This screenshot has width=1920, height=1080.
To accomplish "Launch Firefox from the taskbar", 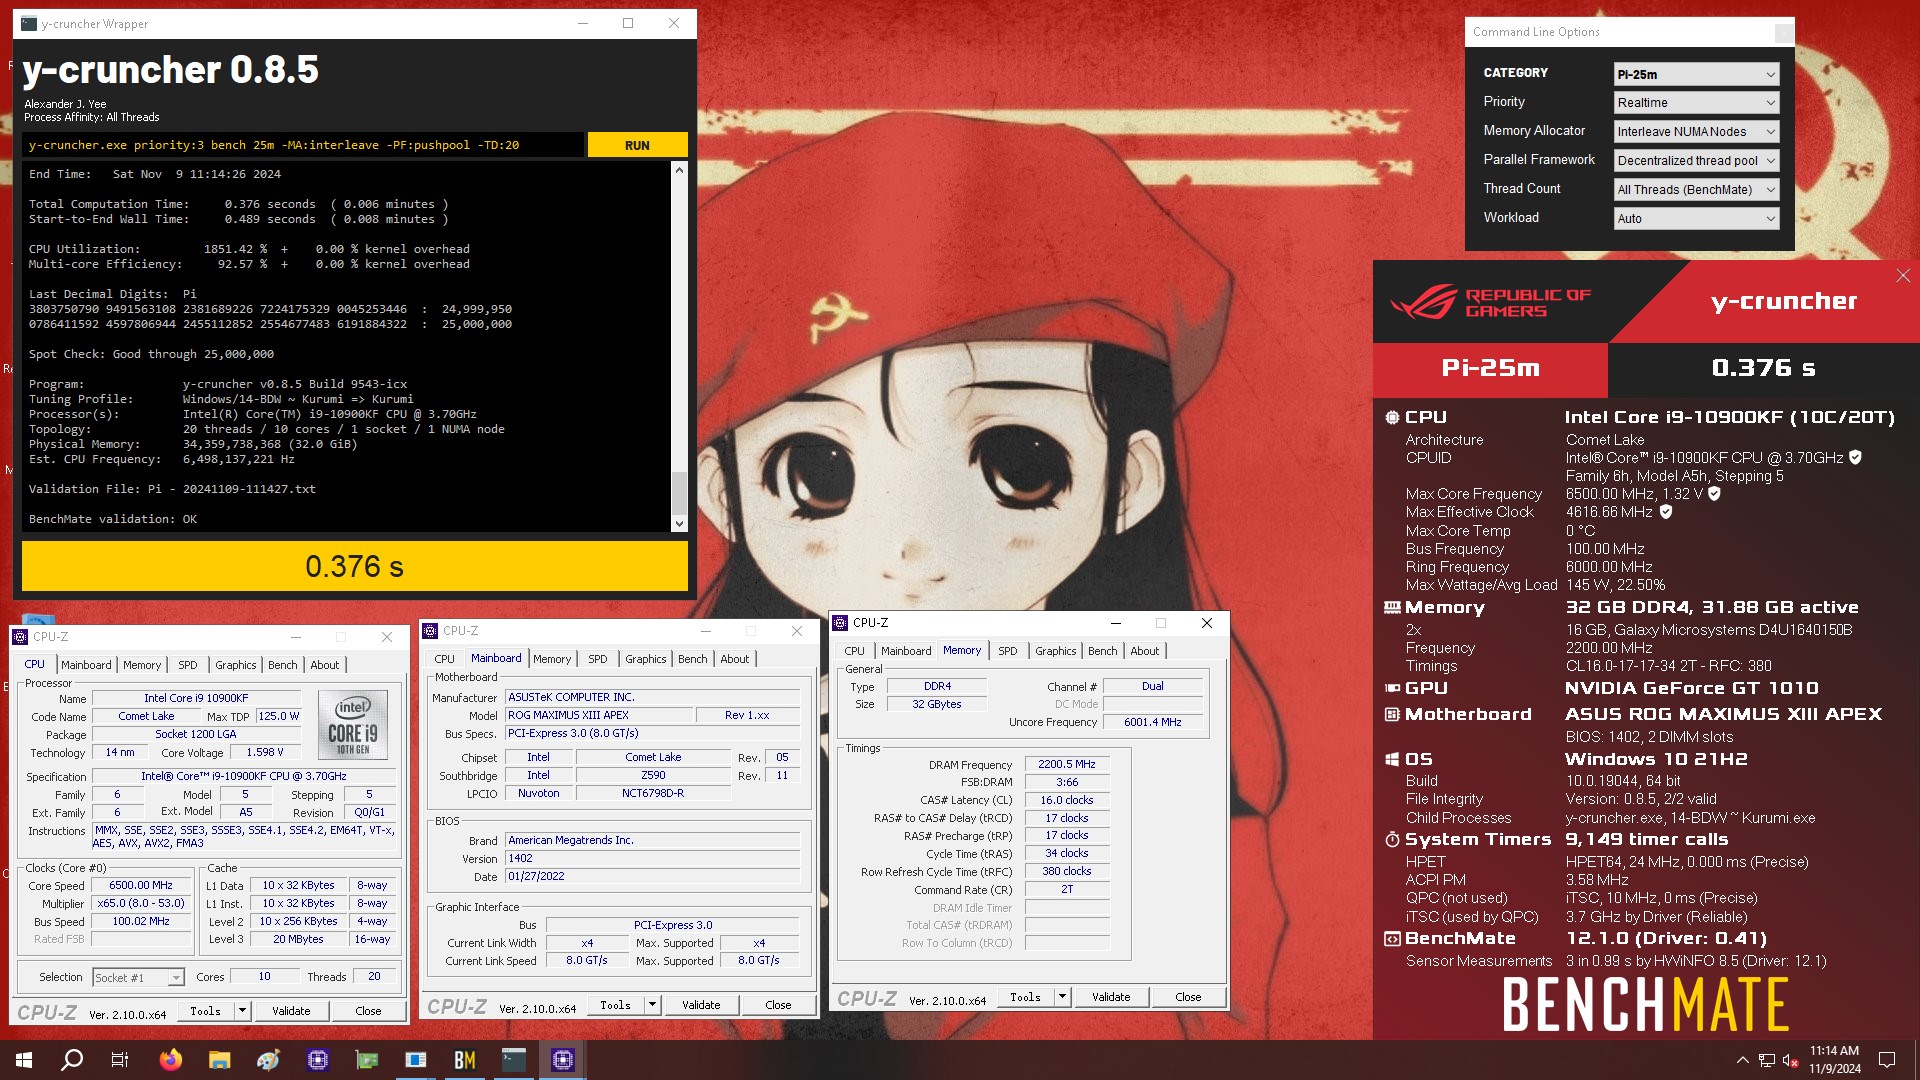I will (x=171, y=1060).
